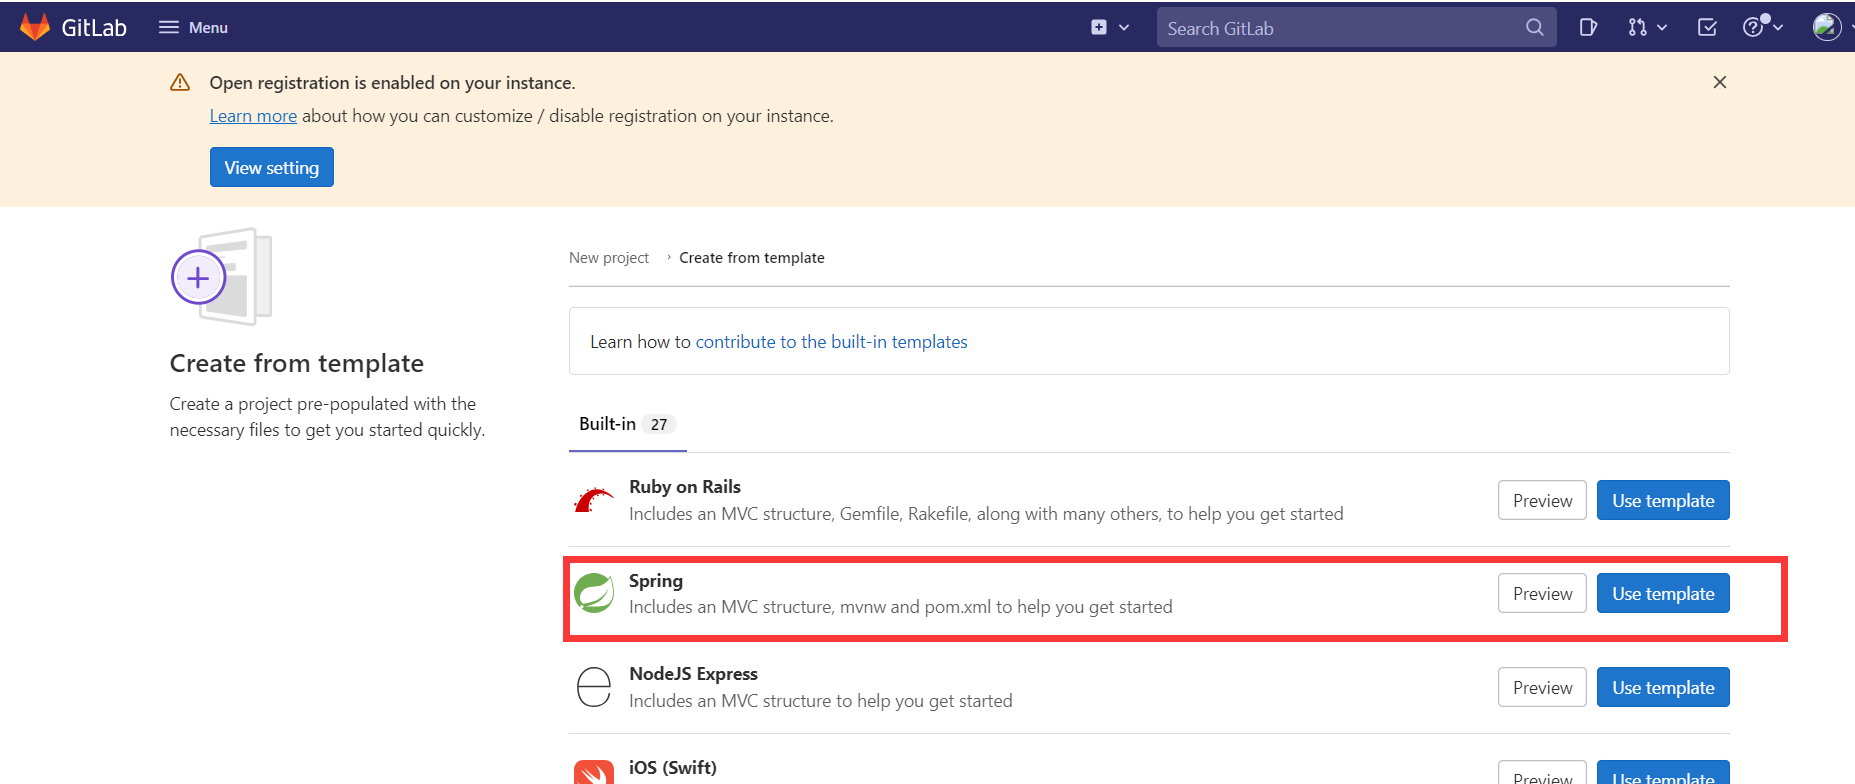Click the search magnifier icon

[x=1534, y=28]
